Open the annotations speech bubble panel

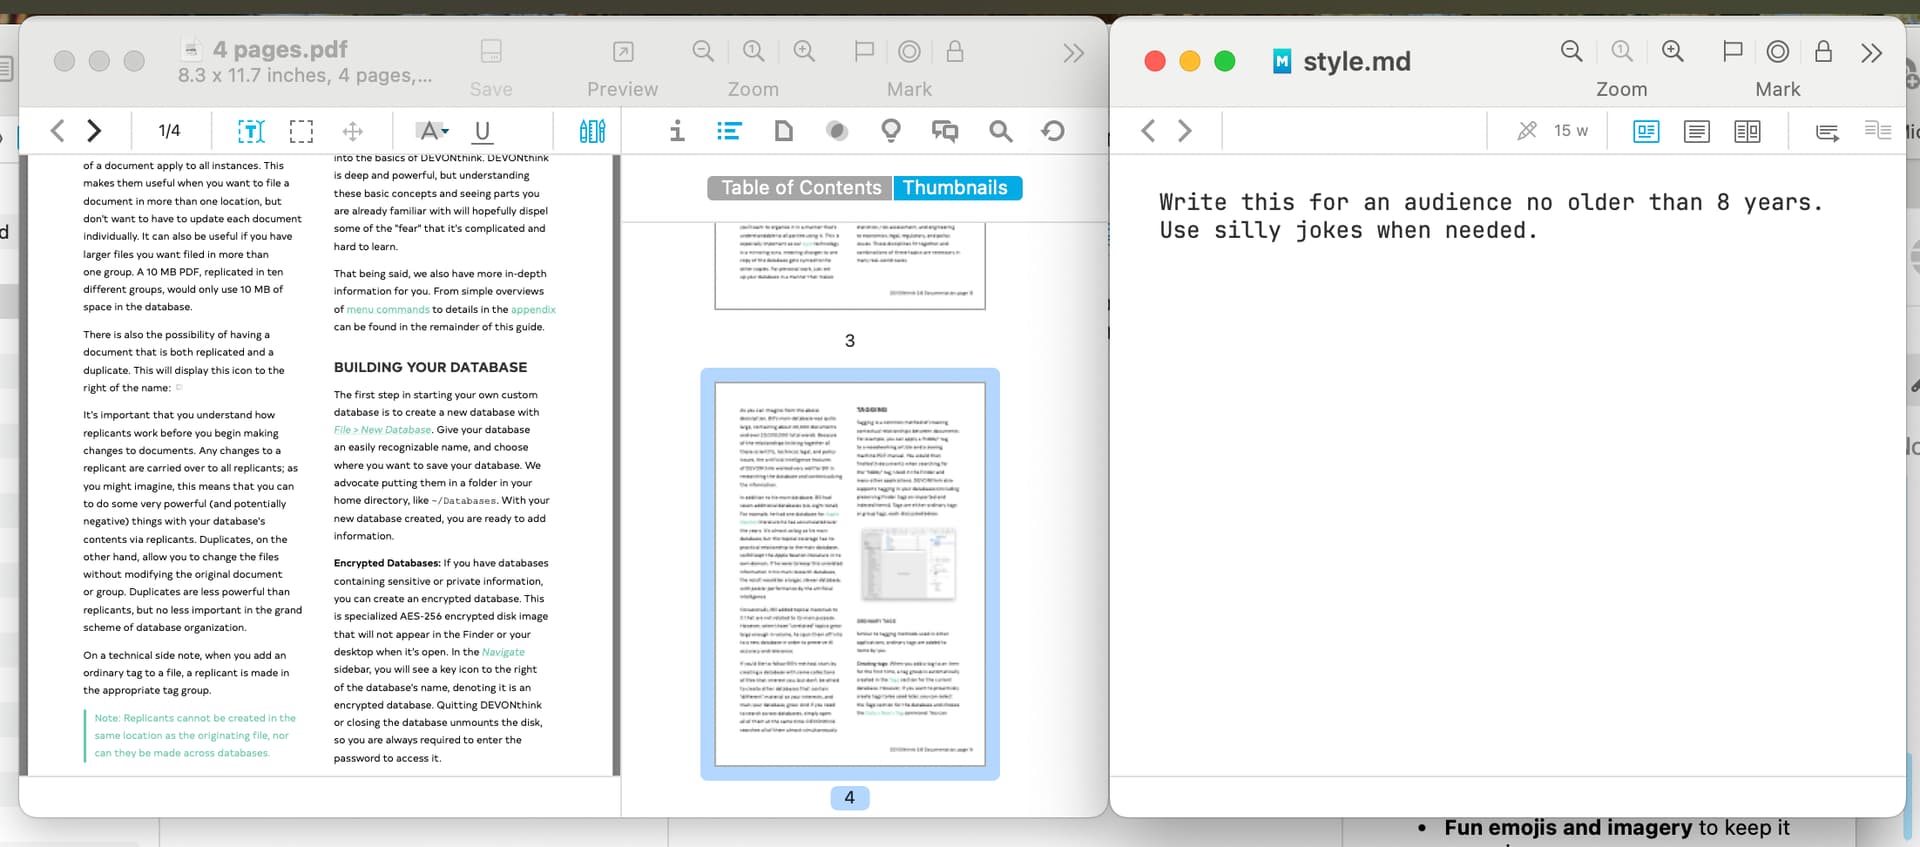(944, 131)
